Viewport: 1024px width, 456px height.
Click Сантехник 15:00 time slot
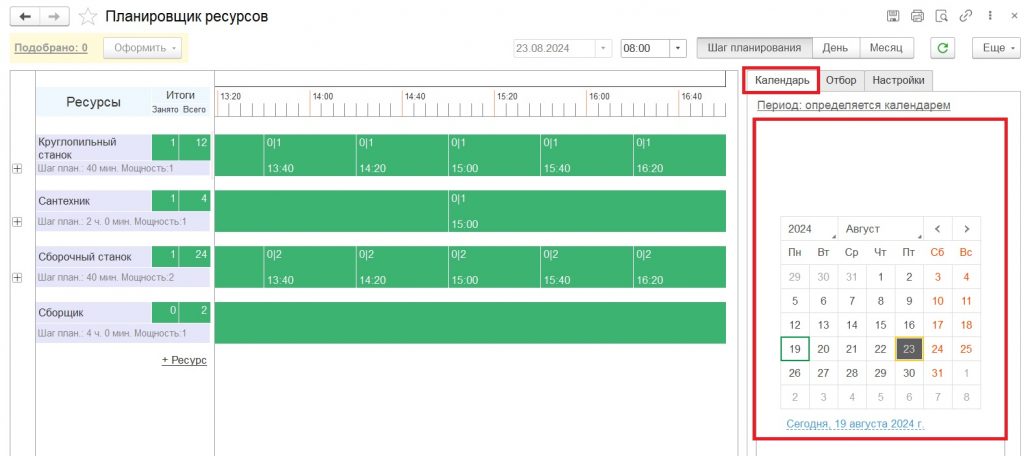point(586,210)
